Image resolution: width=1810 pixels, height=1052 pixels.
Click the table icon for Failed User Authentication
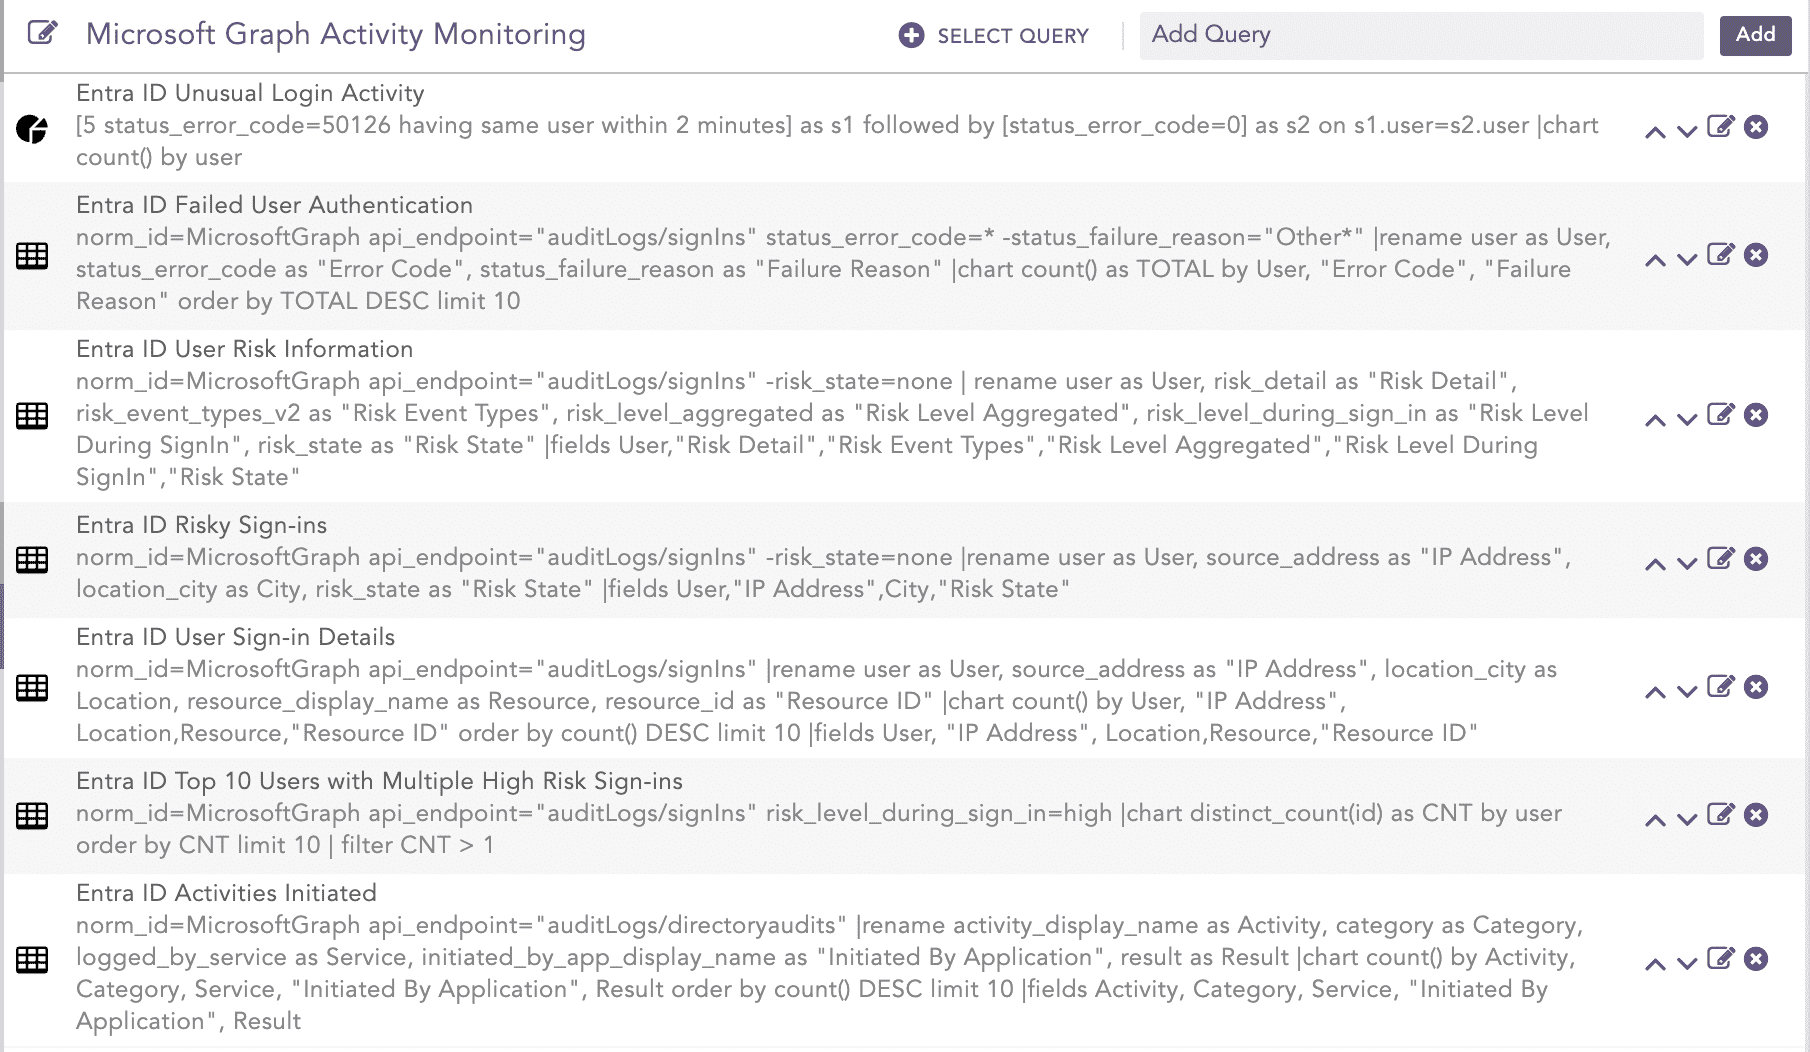tap(32, 256)
